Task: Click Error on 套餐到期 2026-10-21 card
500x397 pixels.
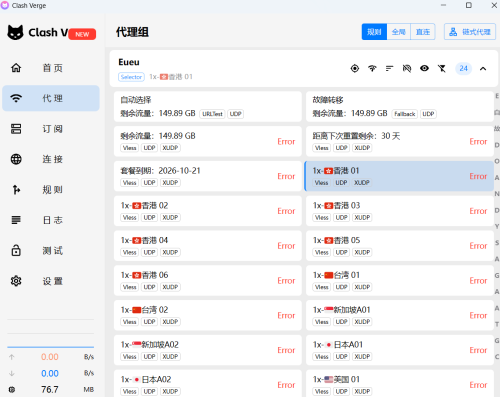Action: [286, 176]
